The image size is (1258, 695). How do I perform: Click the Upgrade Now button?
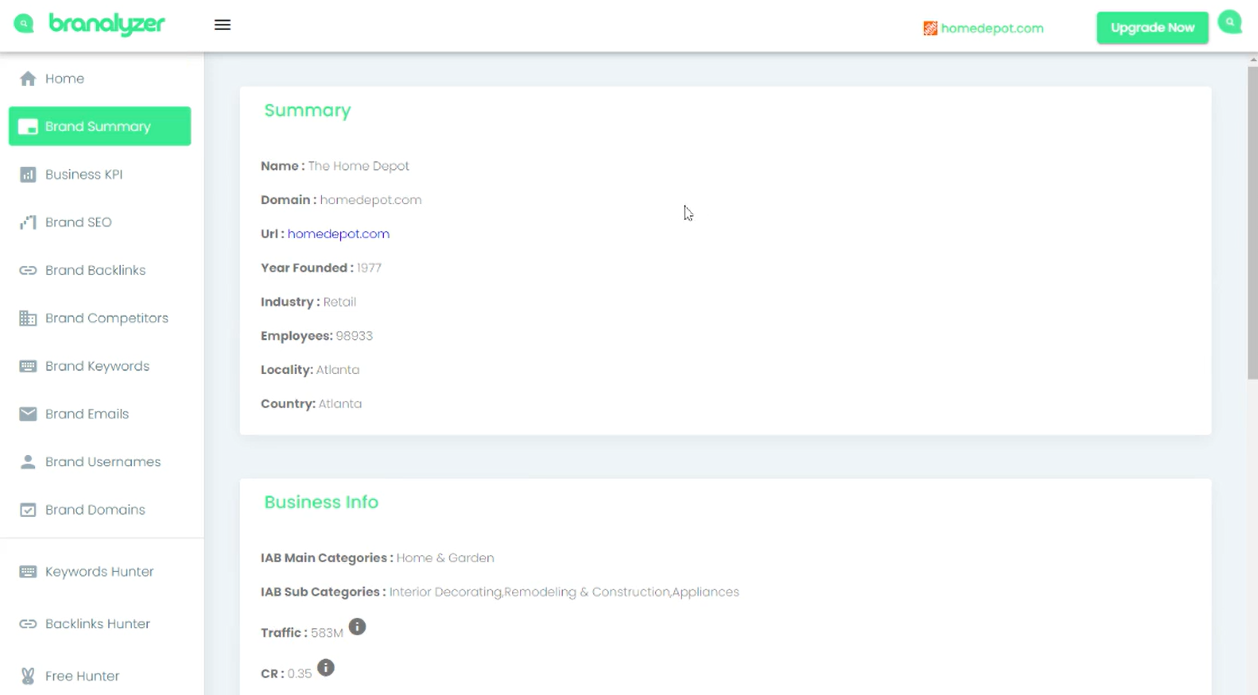click(x=1152, y=27)
